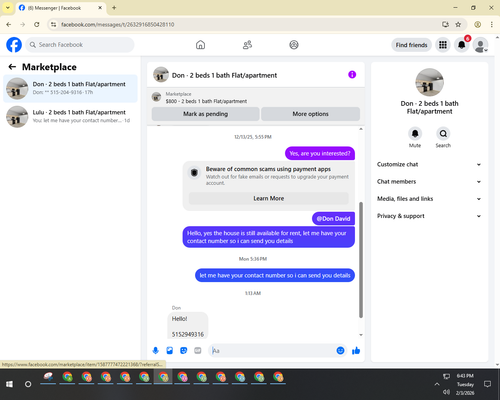Expand Customize chat section
500x400 pixels.
[429, 164]
